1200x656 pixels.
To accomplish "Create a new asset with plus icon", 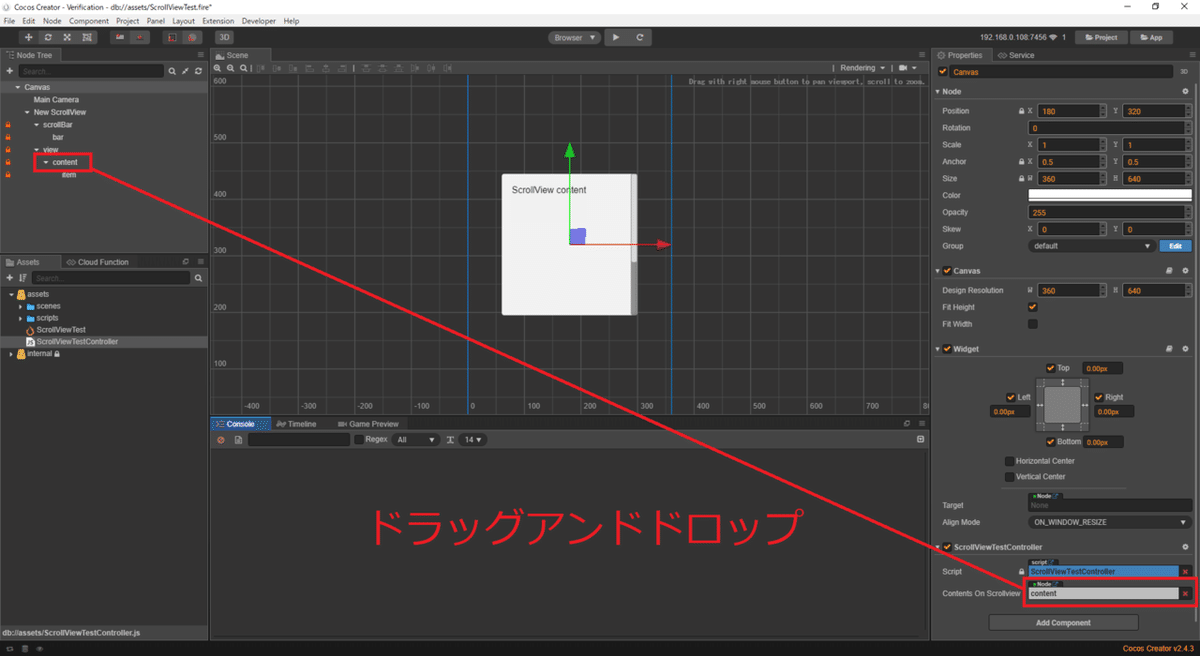I will pyautogui.click(x=10, y=277).
